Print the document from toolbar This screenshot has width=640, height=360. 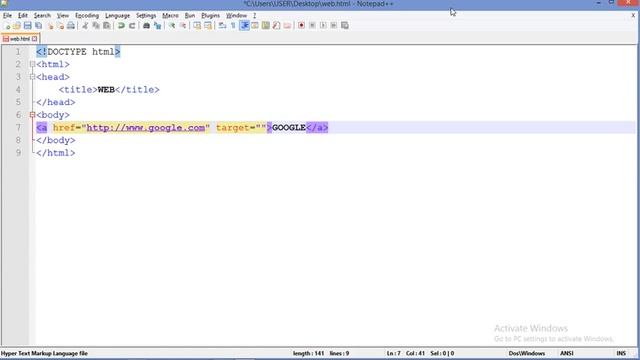click(71, 26)
